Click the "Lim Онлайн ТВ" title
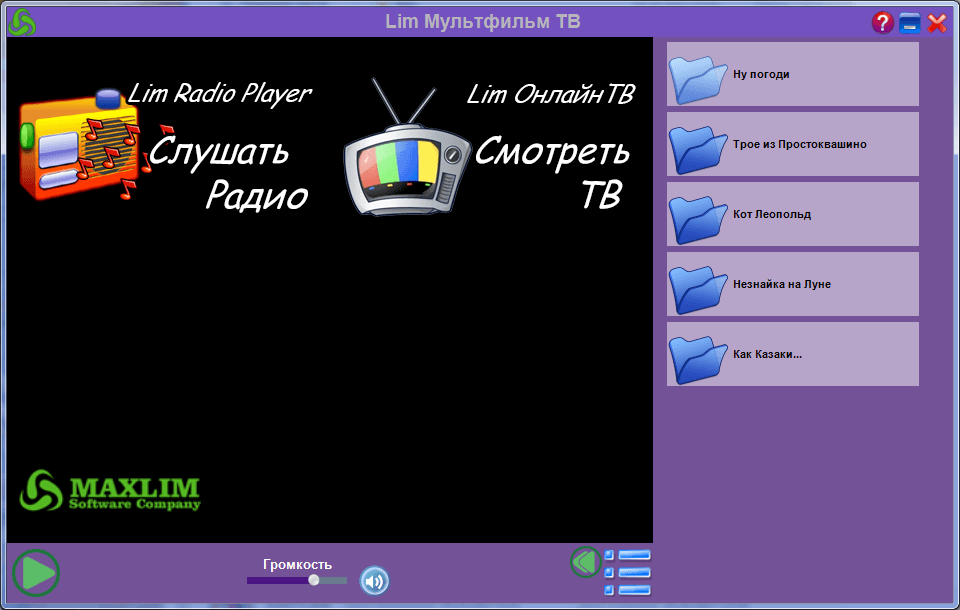The image size is (960, 610). (x=550, y=94)
